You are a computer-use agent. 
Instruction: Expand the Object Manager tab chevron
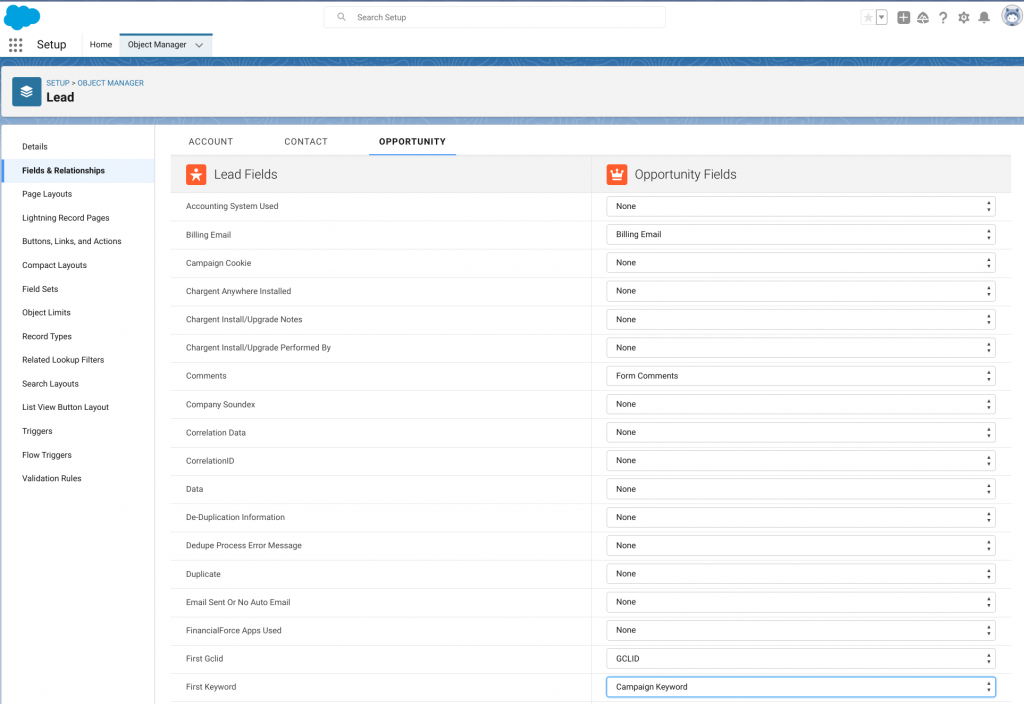[200, 45]
